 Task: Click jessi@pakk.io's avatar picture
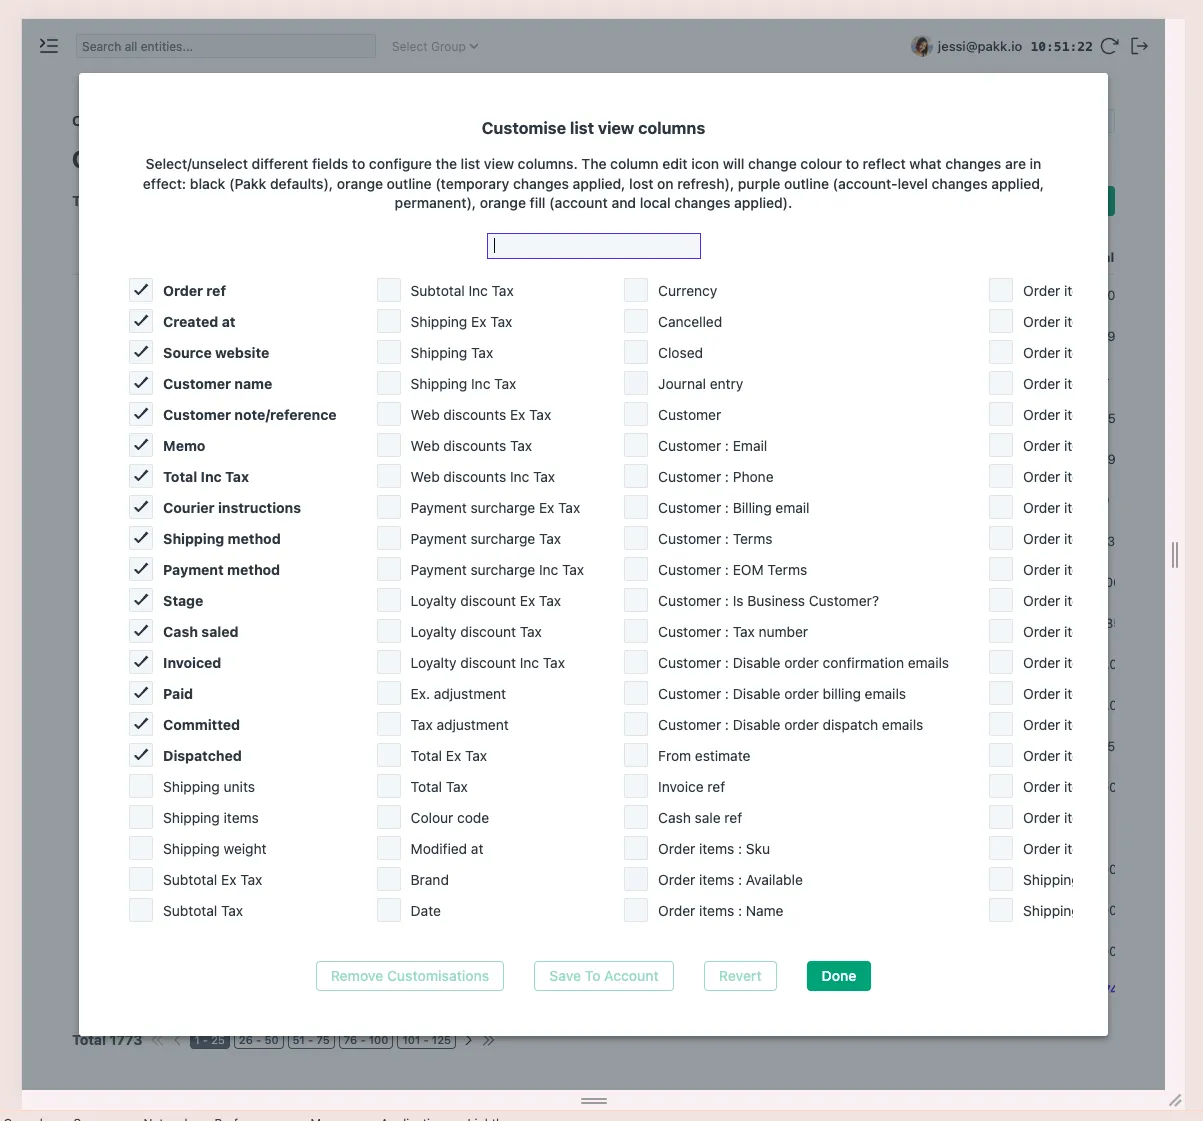(919, 46)
